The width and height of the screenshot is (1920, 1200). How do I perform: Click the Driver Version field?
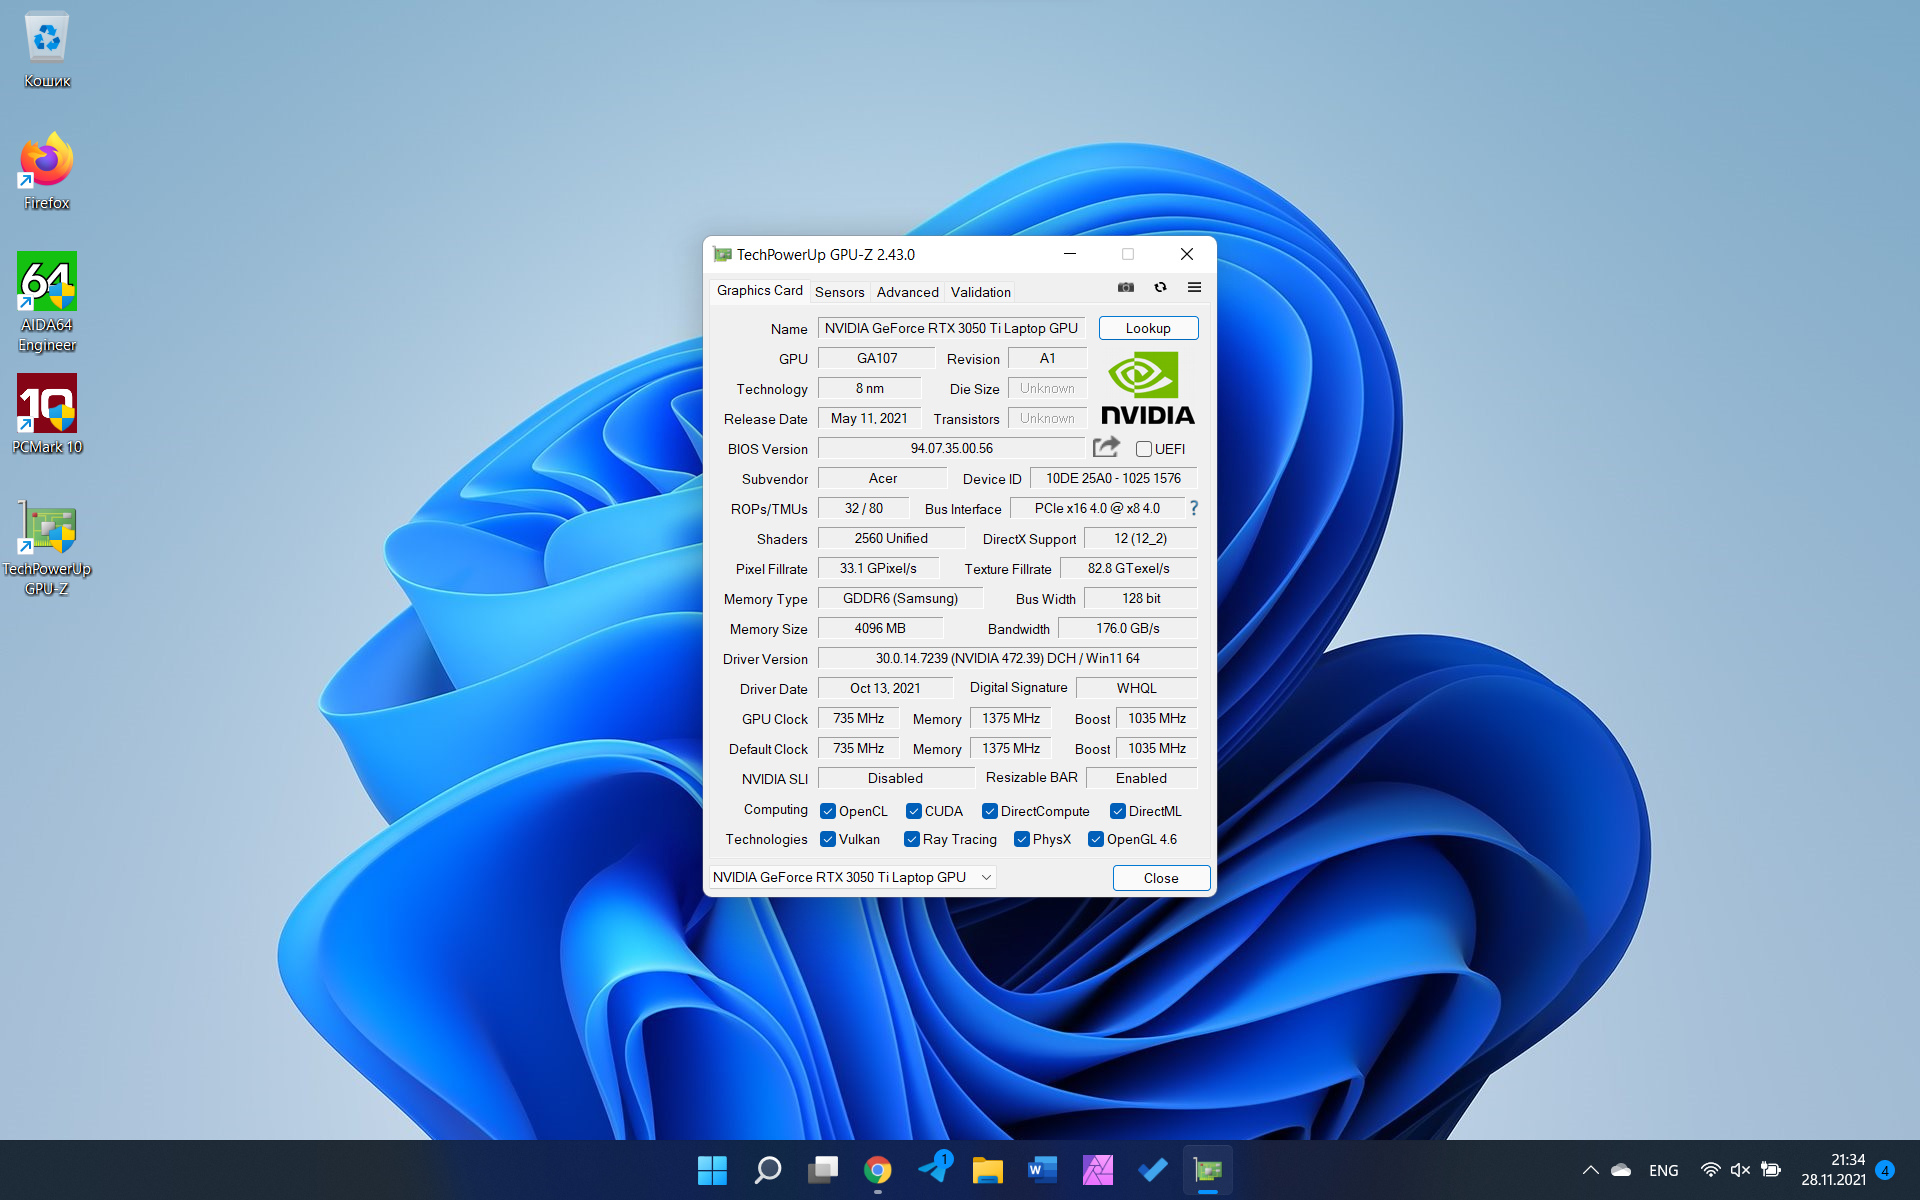click(x=1007, y=658)
